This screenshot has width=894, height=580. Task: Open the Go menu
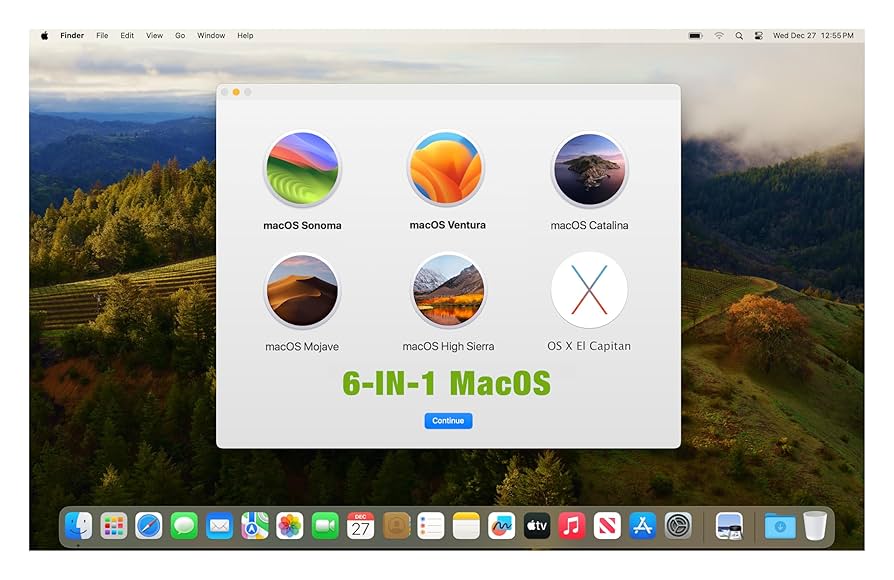(180, 35)
